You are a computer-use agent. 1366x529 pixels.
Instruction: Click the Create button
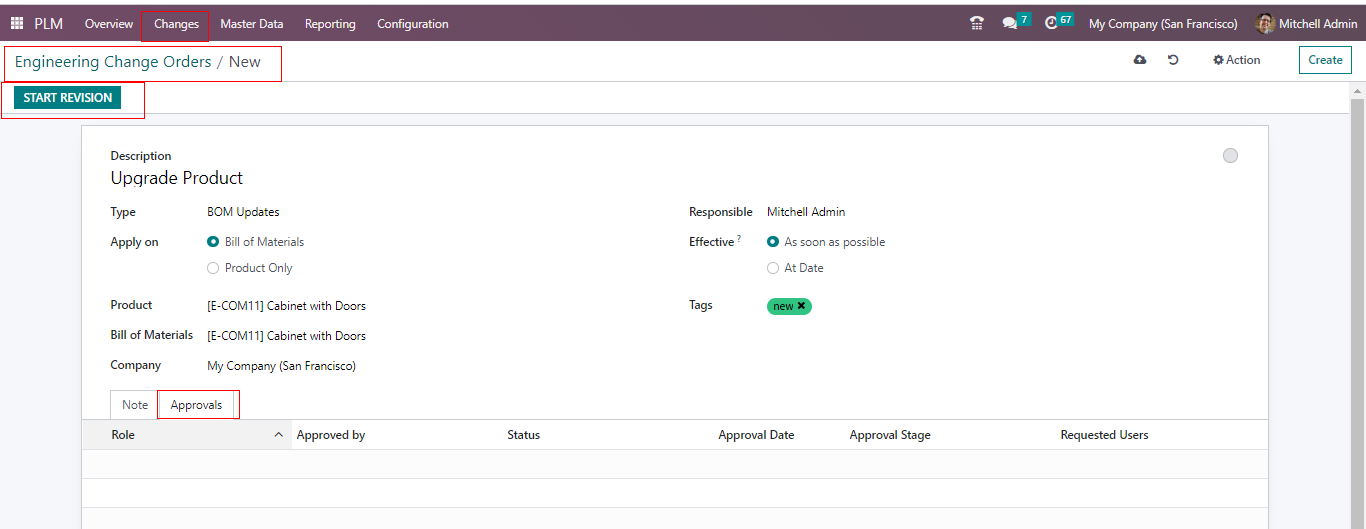coord(1325,60)
